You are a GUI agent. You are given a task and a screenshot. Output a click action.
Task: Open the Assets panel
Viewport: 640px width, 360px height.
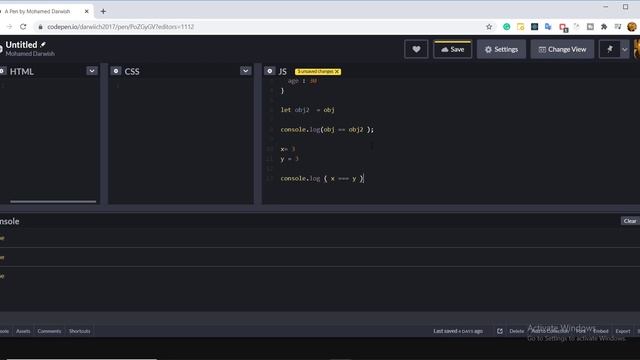(23, 331)
